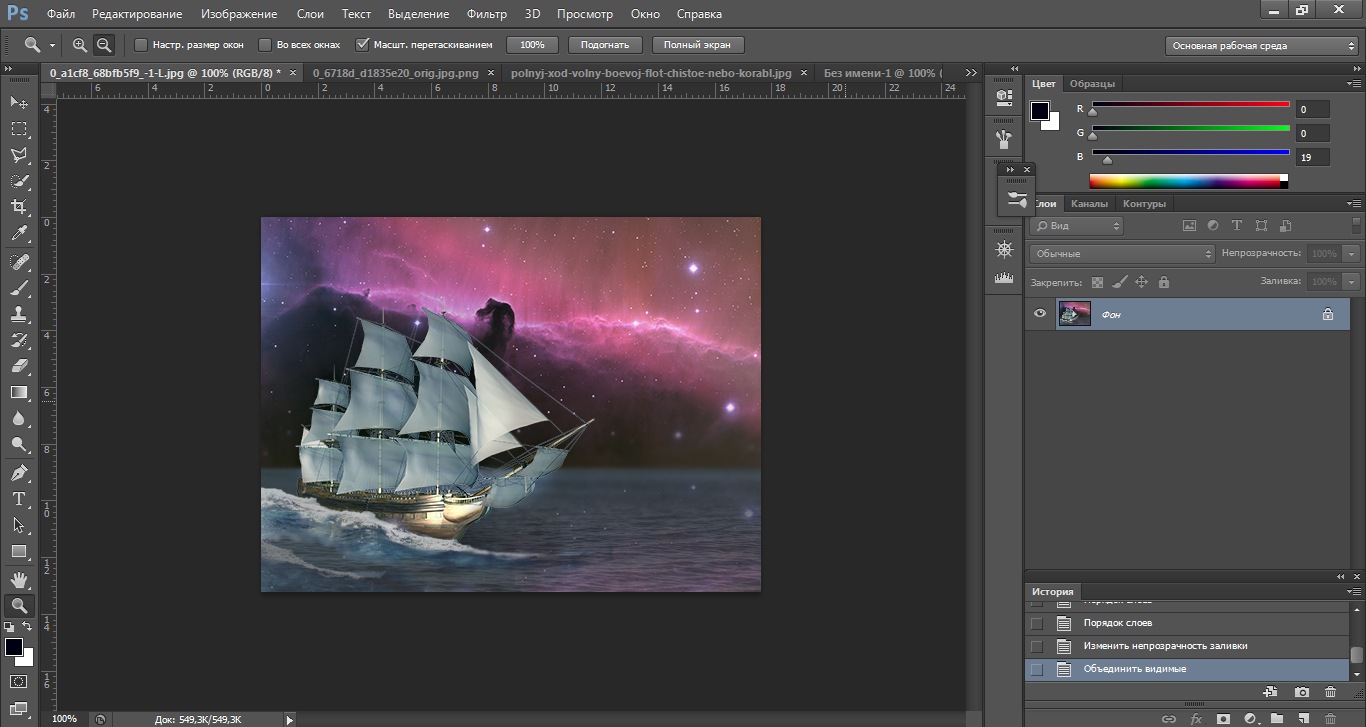The width and height of the screenshot is (1366, 727).
Task: Expand hidden document tabs double arrow
Action: click(969, 73)
